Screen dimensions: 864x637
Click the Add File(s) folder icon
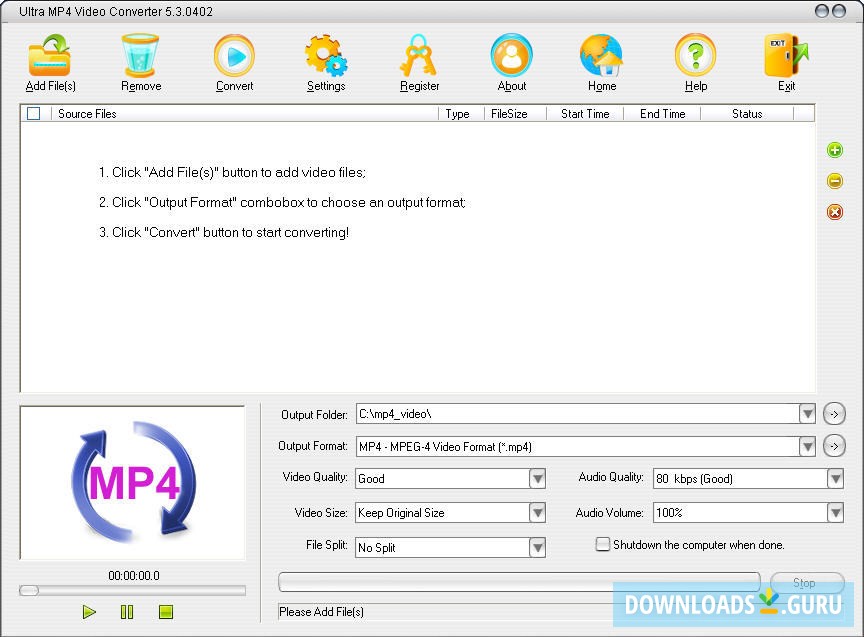point(50,55)
